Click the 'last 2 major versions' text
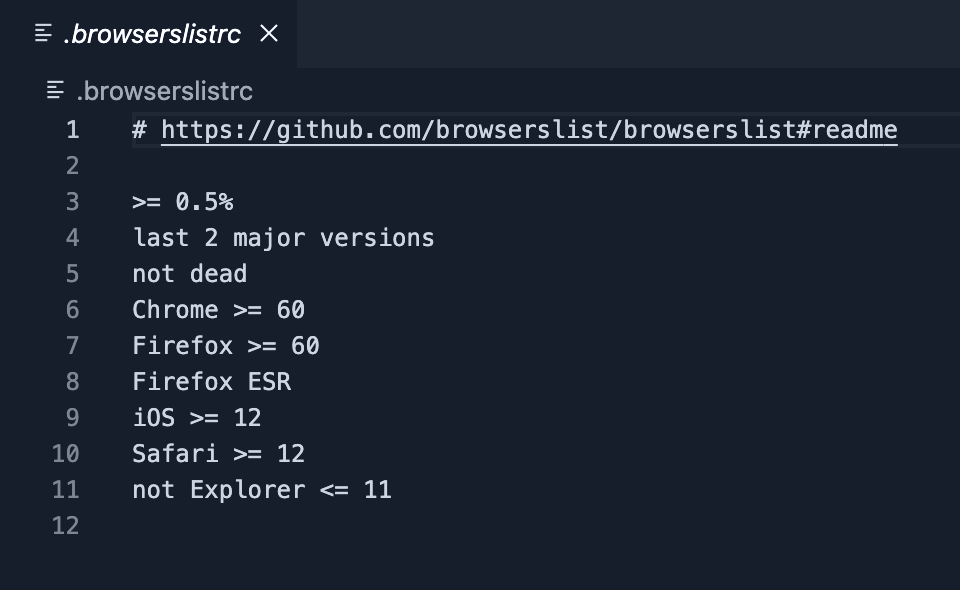The width and height of the screenshot is (960, 590). point(283,237)
